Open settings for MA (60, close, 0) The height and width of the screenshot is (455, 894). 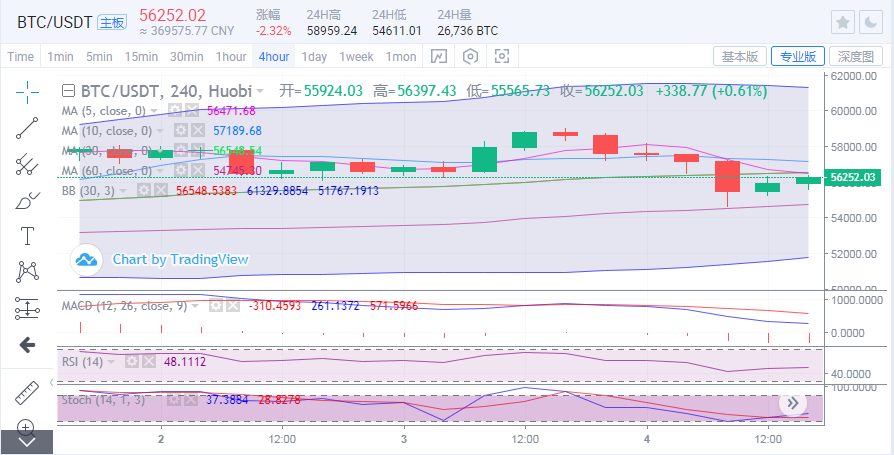[180, 170]
